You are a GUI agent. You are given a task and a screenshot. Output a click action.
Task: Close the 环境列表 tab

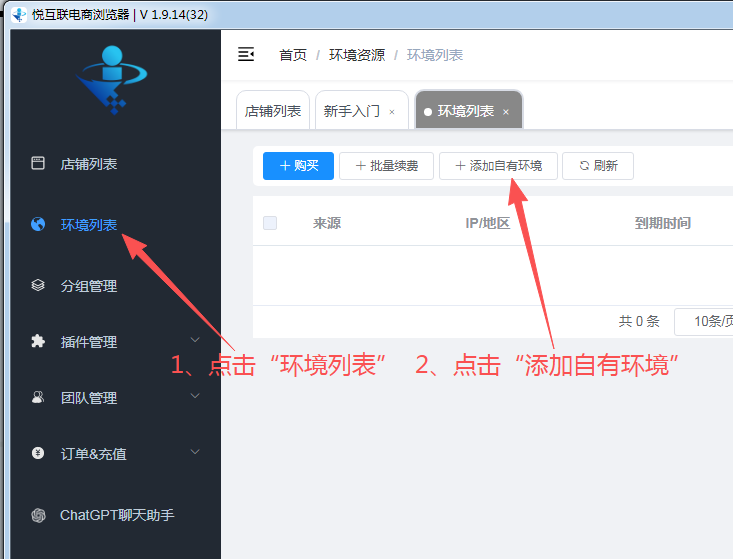point(505,112)
